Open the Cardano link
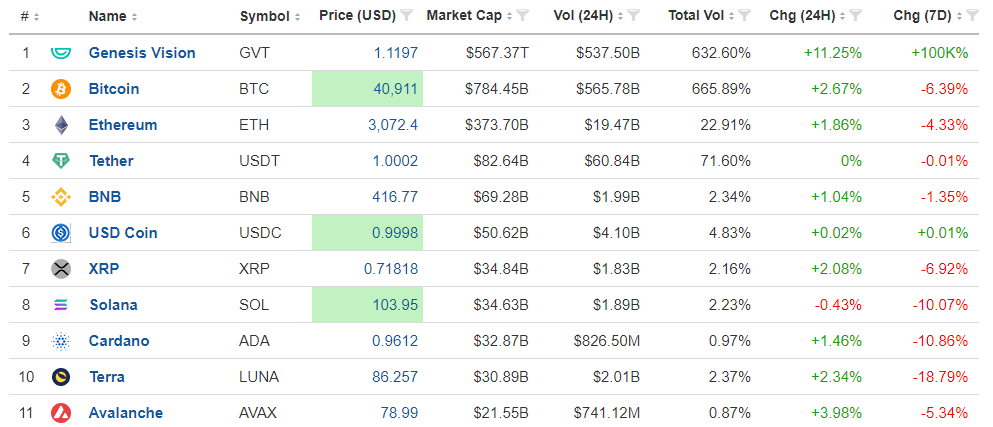Screen dimensions: 993x427 [x=119, y=341]
